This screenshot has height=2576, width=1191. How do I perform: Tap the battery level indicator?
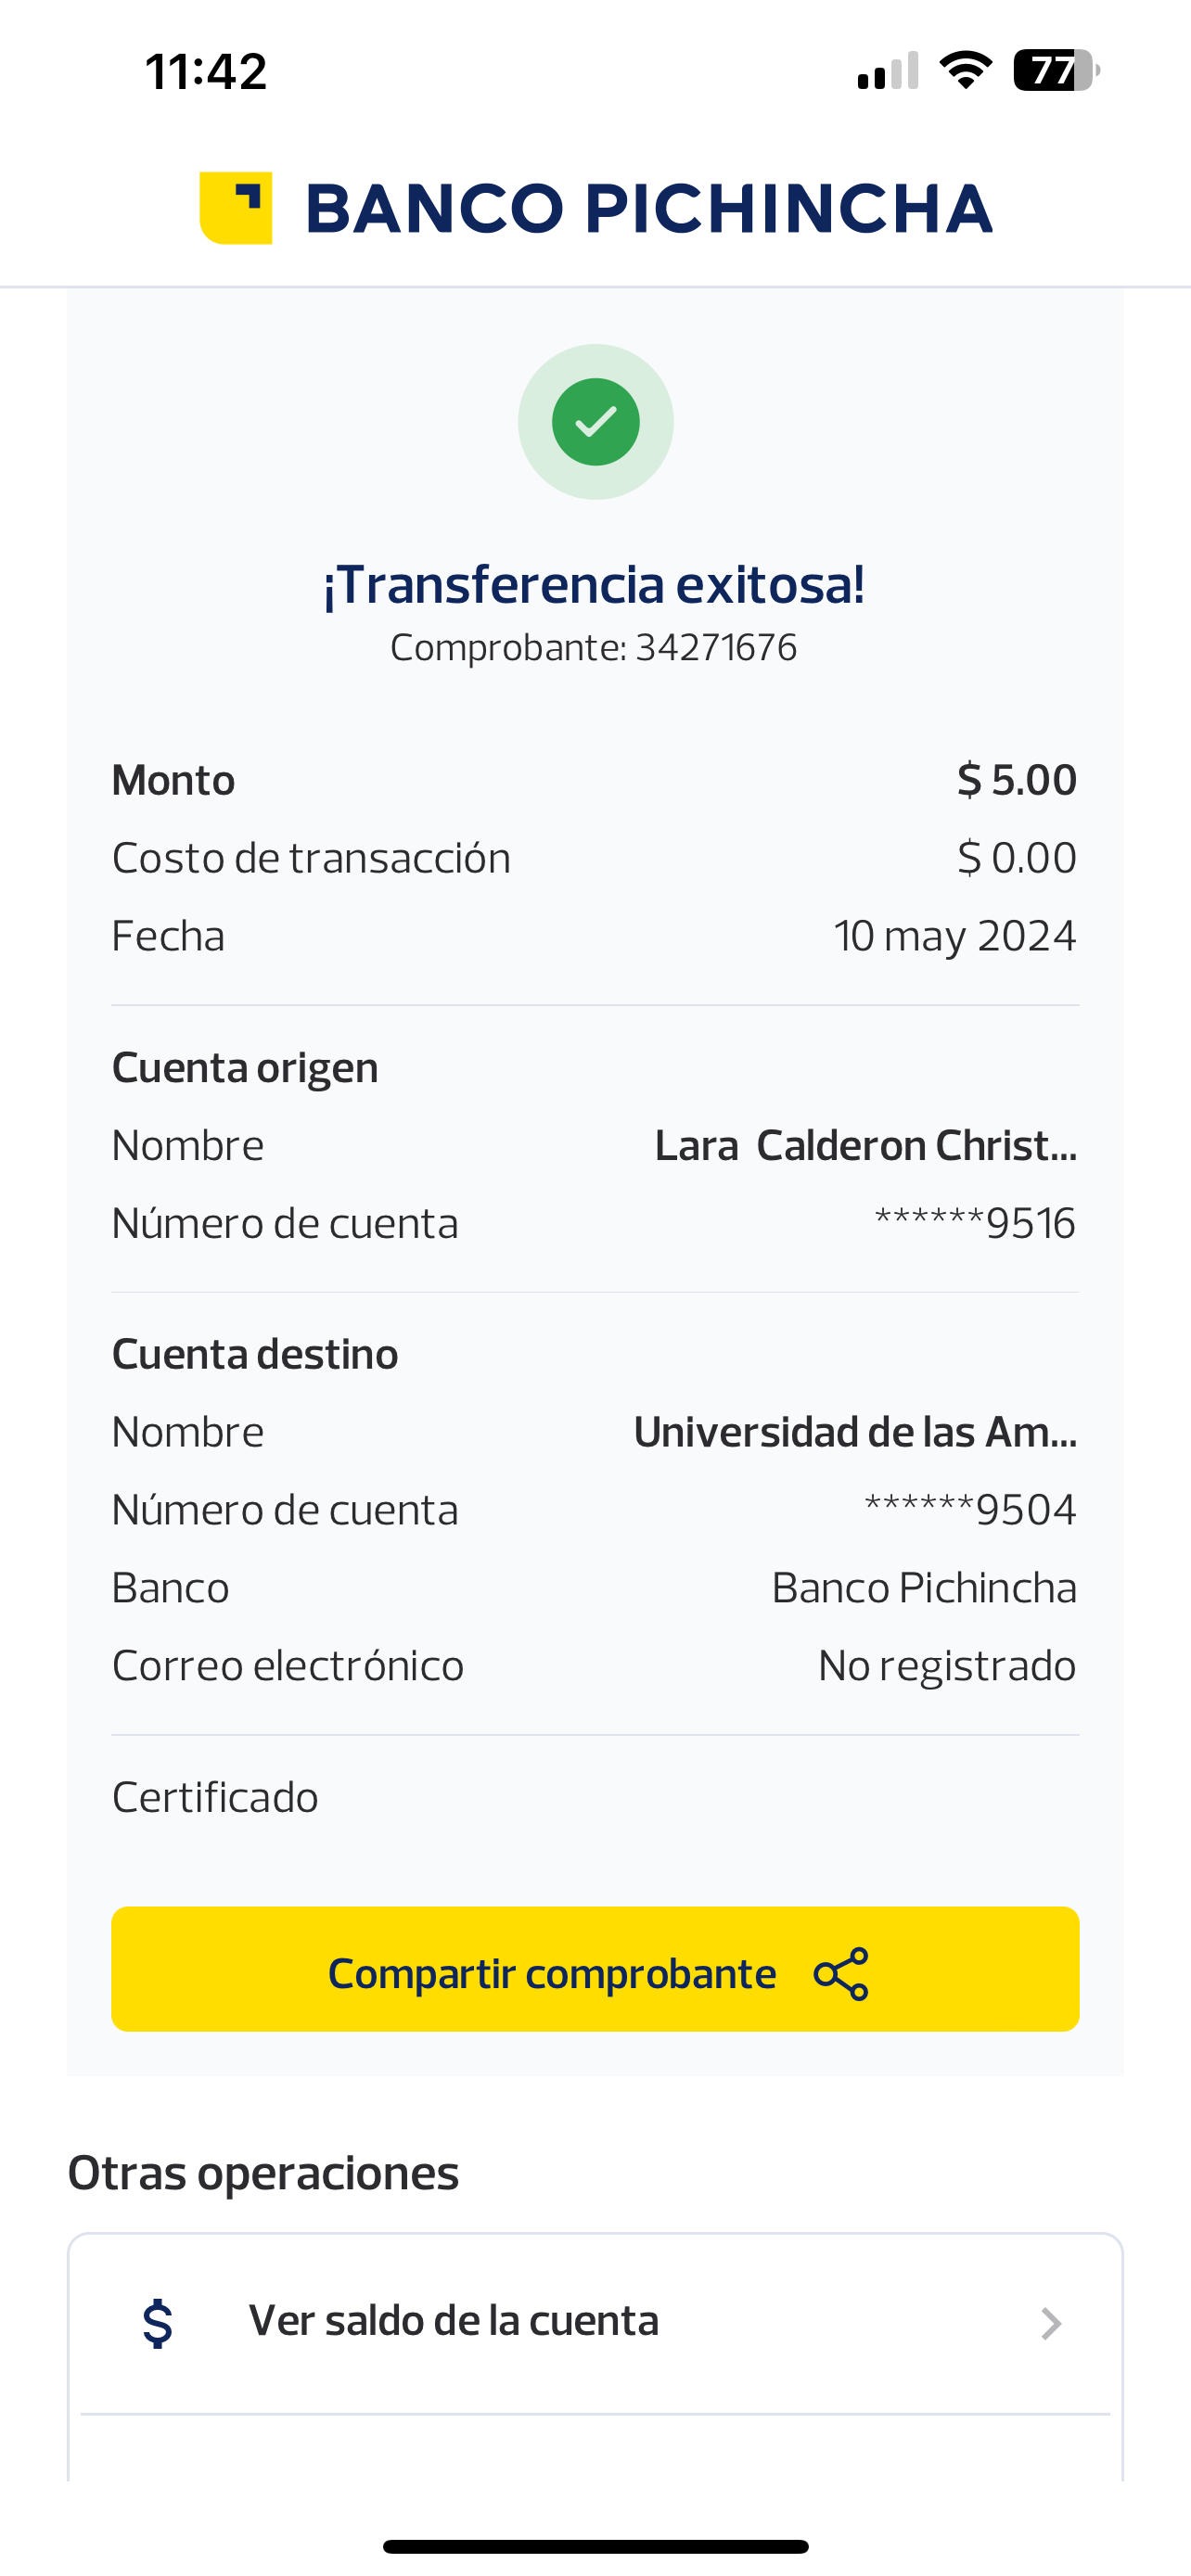tap(1055, 70)
